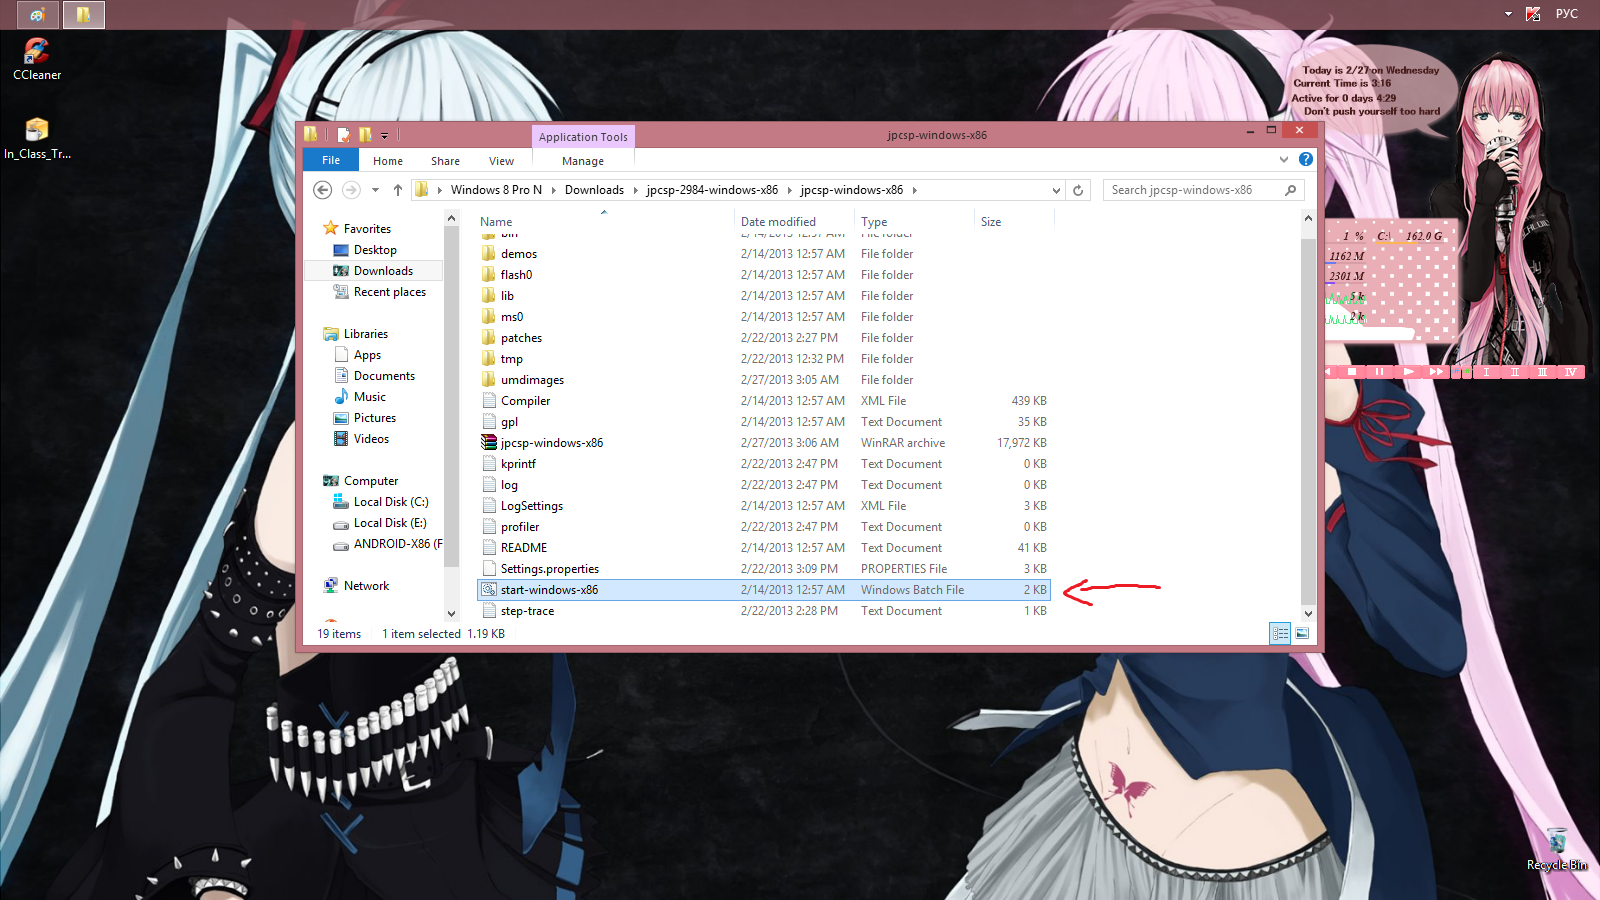The width and height of the screenshot is (1600, 900).
Task: Select the patches folder icon
Action: pos(489,338)
